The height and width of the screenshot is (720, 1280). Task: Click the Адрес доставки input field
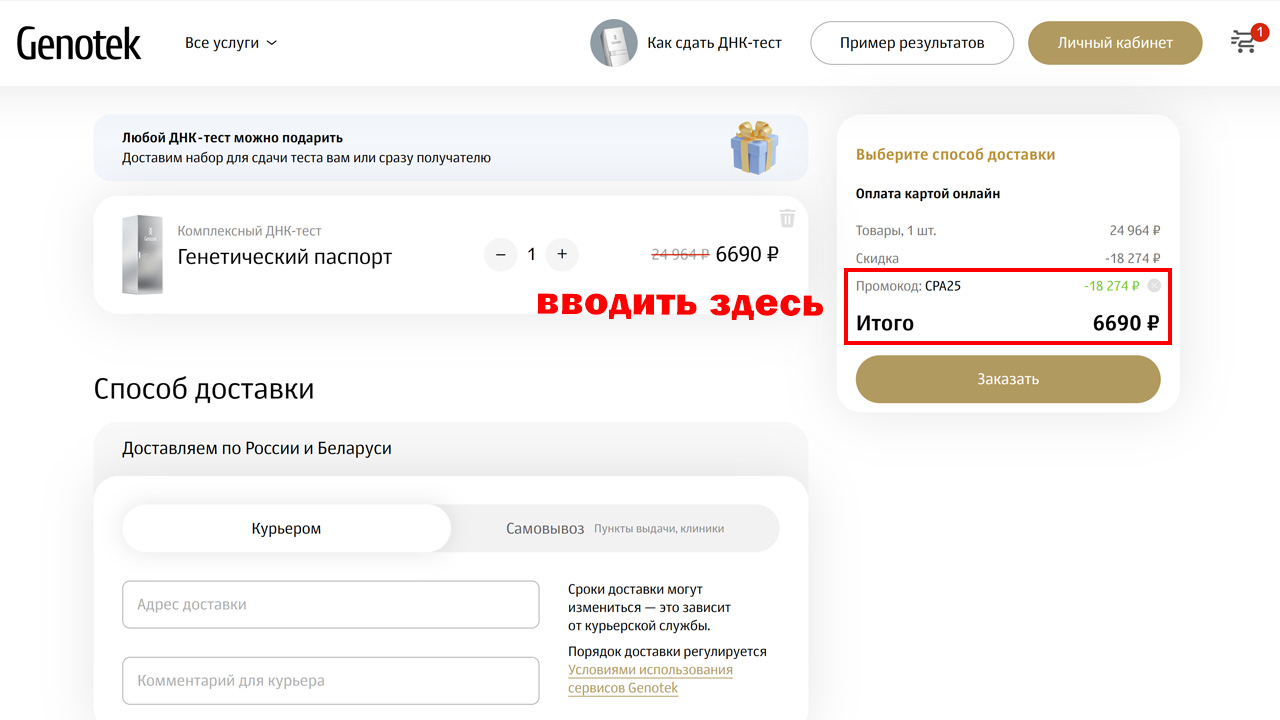pos(331,604)
